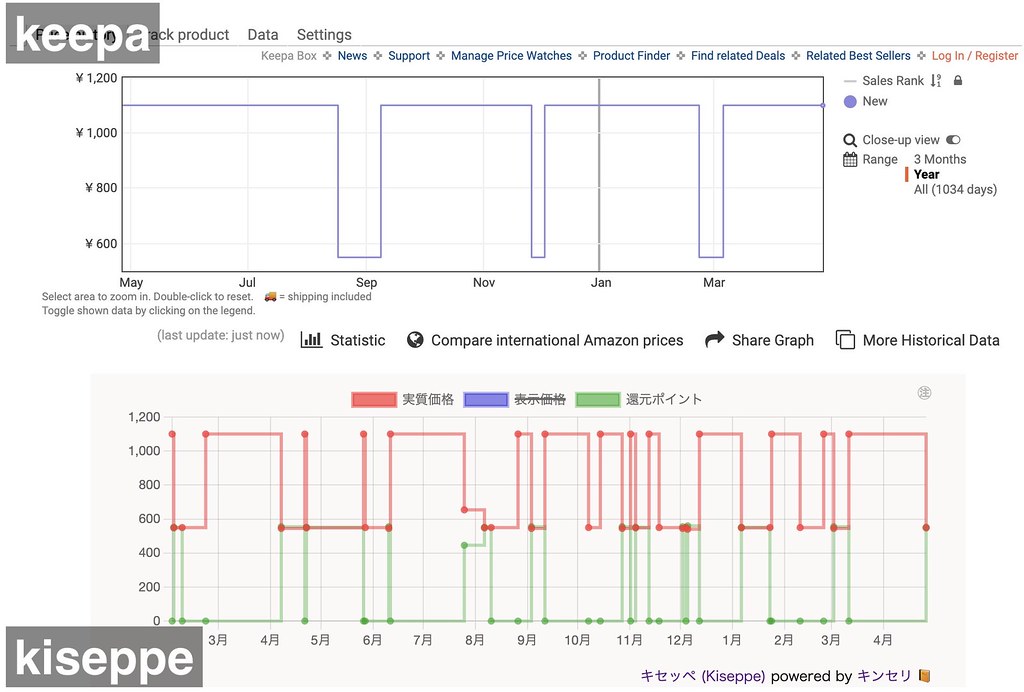Image resolution: width=1024 pixels, height=692 pixels.
Task: Click the globe icon for comparing international prices
Action: tap(415, 340)
